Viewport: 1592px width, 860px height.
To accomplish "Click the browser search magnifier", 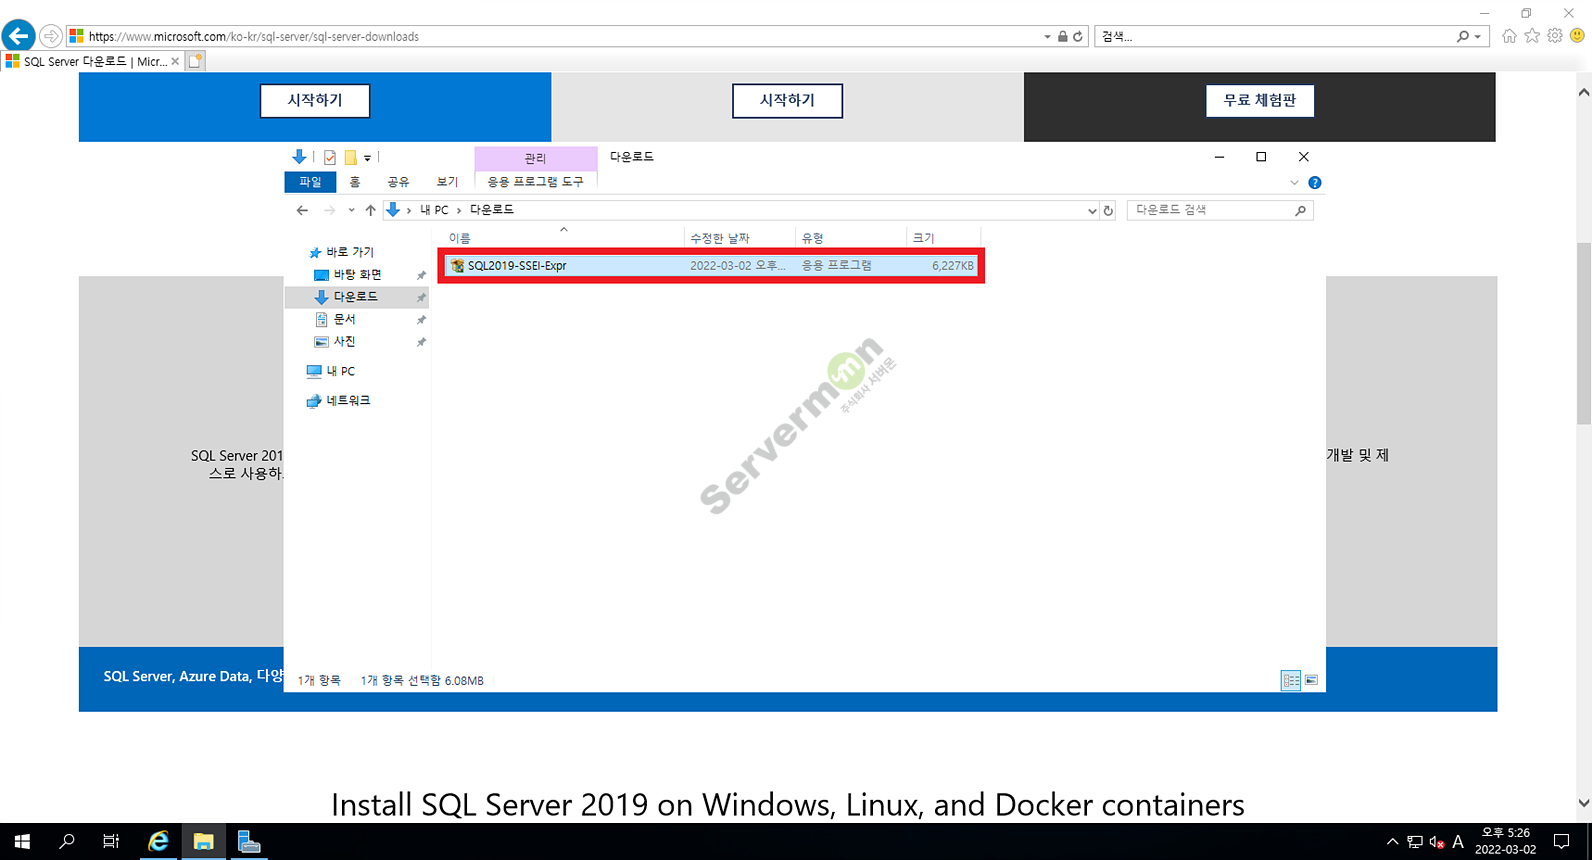I will pyautogui.click(x=1463, y=36).
